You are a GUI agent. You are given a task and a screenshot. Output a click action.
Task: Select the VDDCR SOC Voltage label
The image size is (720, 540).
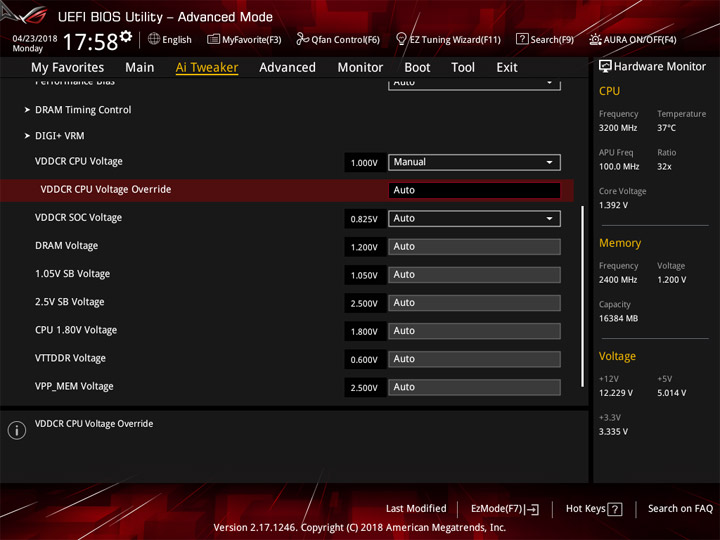pyautogui.click(x=79, y=218)
